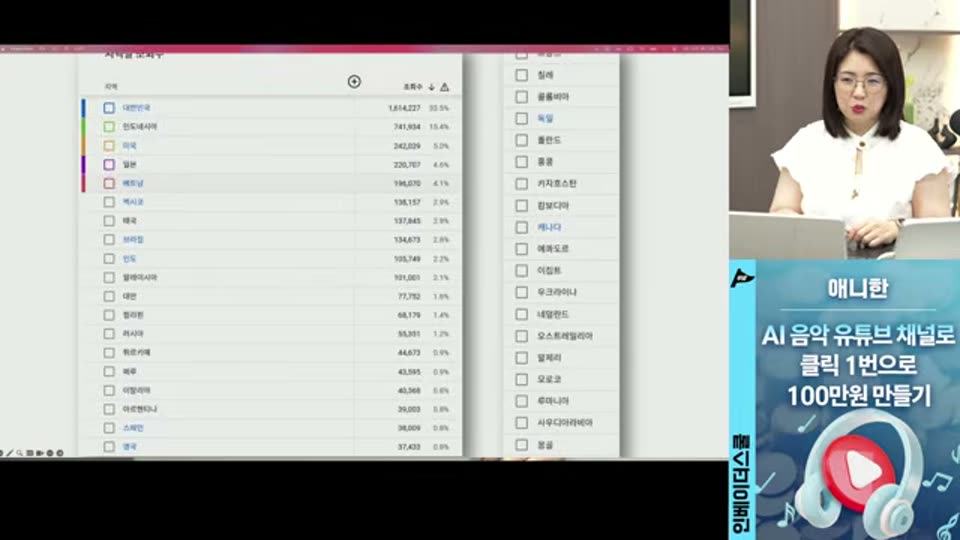Open the 대한민국 country link
The height and width of the screenshot is (540, 960).
[x=136, y=108]
